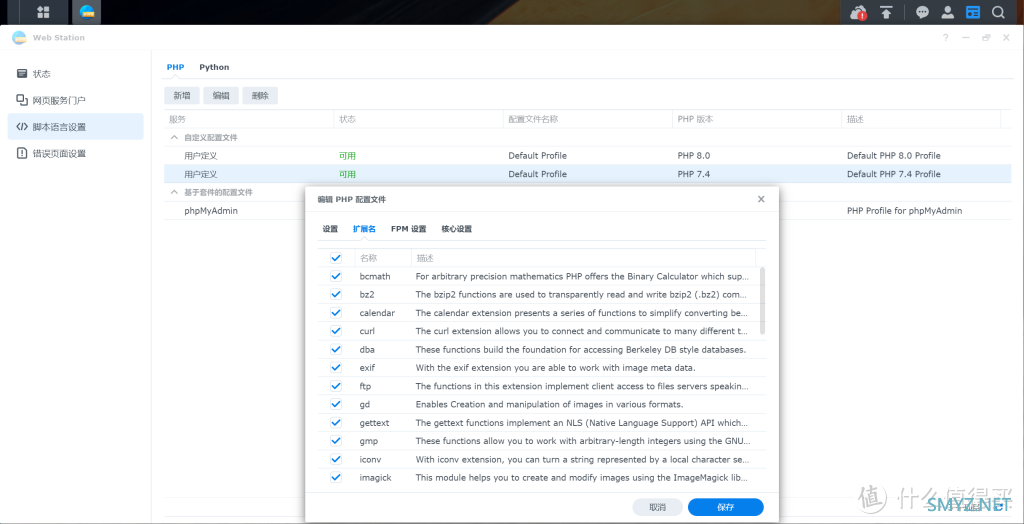Screen dimensions: 1024x524
Task: Open the FPM 设置 tab
Action: tap(408, 229)
